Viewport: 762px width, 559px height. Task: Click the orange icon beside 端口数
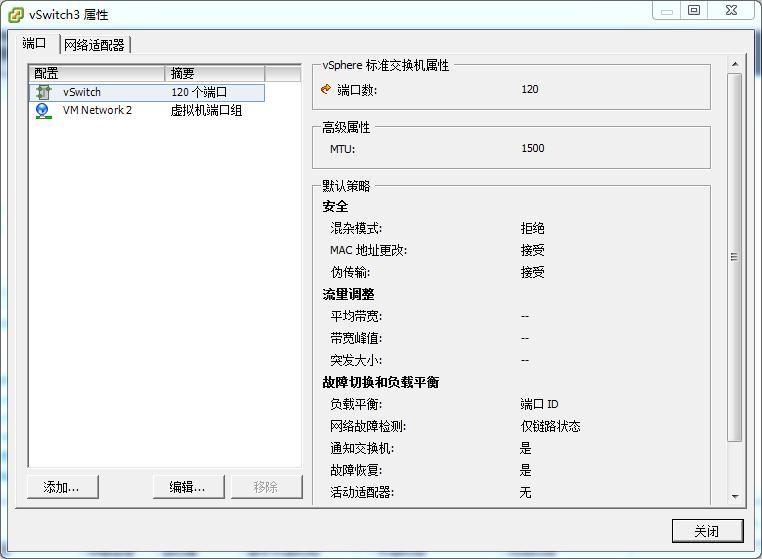pos(326,89)
